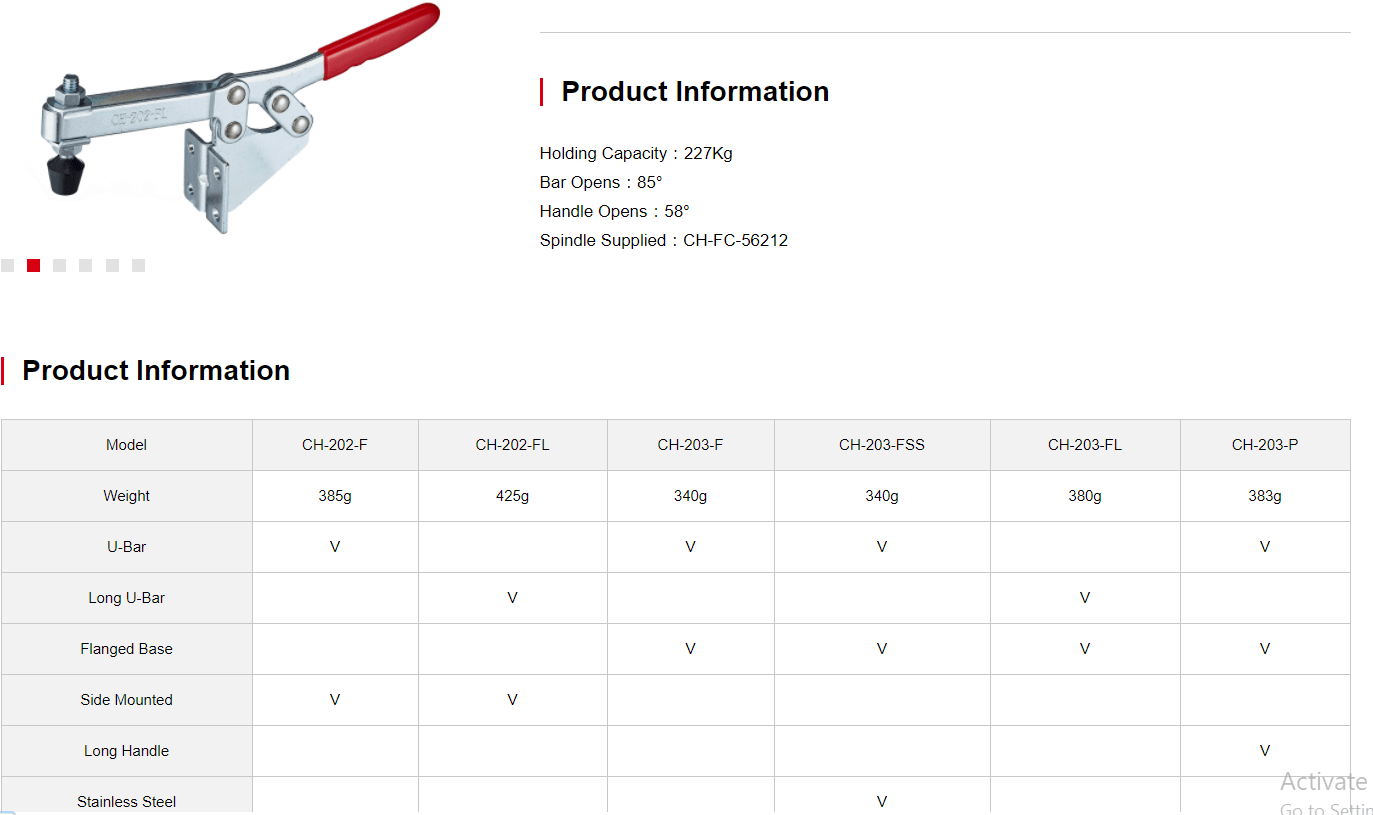Click the Flanged Base row label

pyautogui.click(x=126, y=649)
